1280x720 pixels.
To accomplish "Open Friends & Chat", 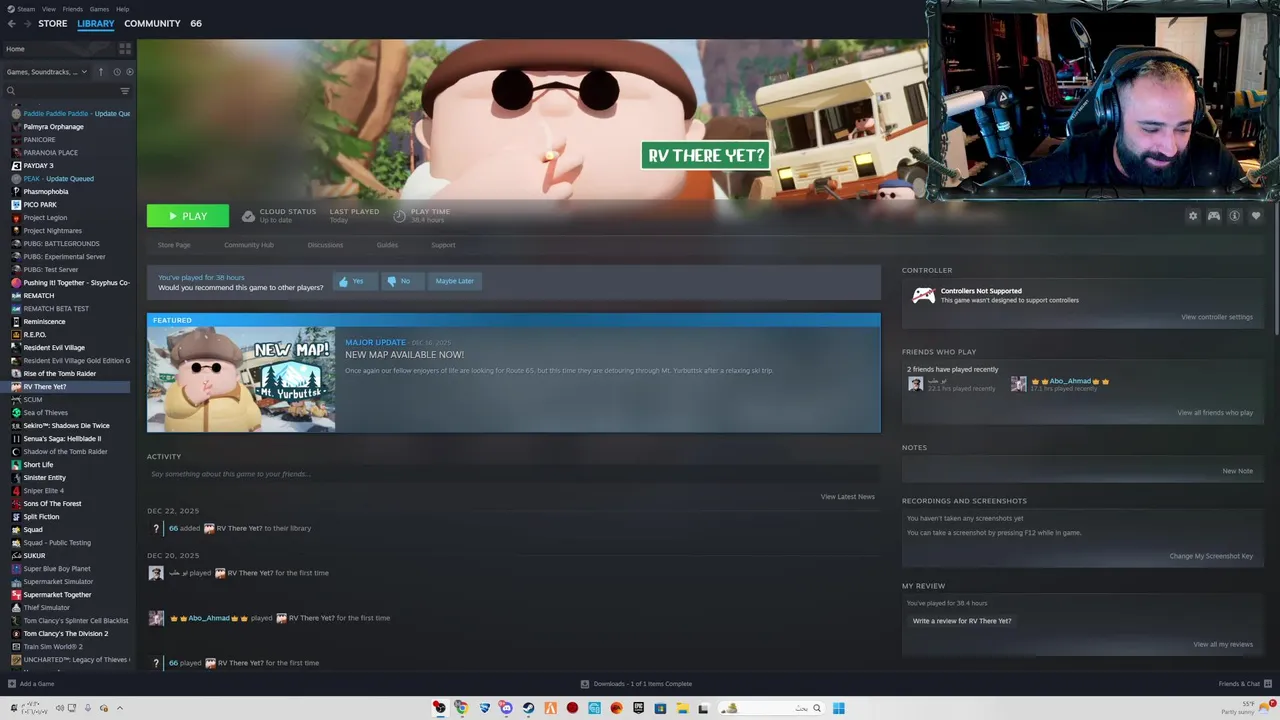I will (1243, 684).
